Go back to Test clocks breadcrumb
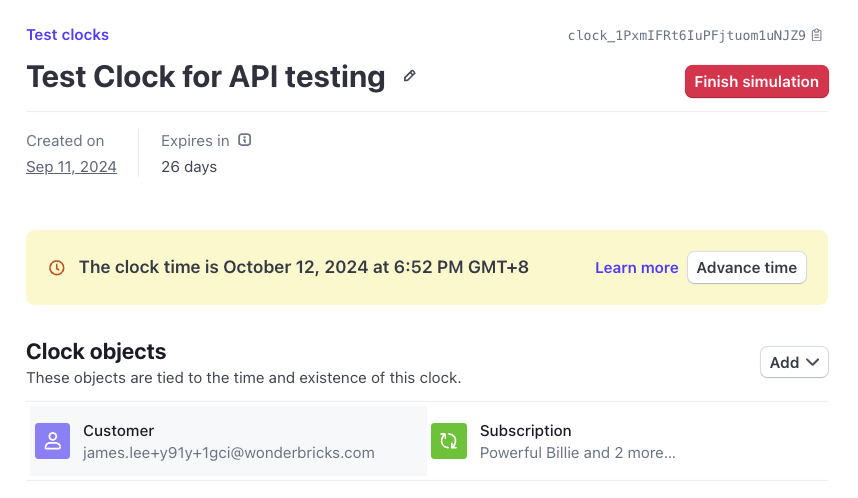Image resolution: width=858 pixels, height=498 pixels. 68,35
